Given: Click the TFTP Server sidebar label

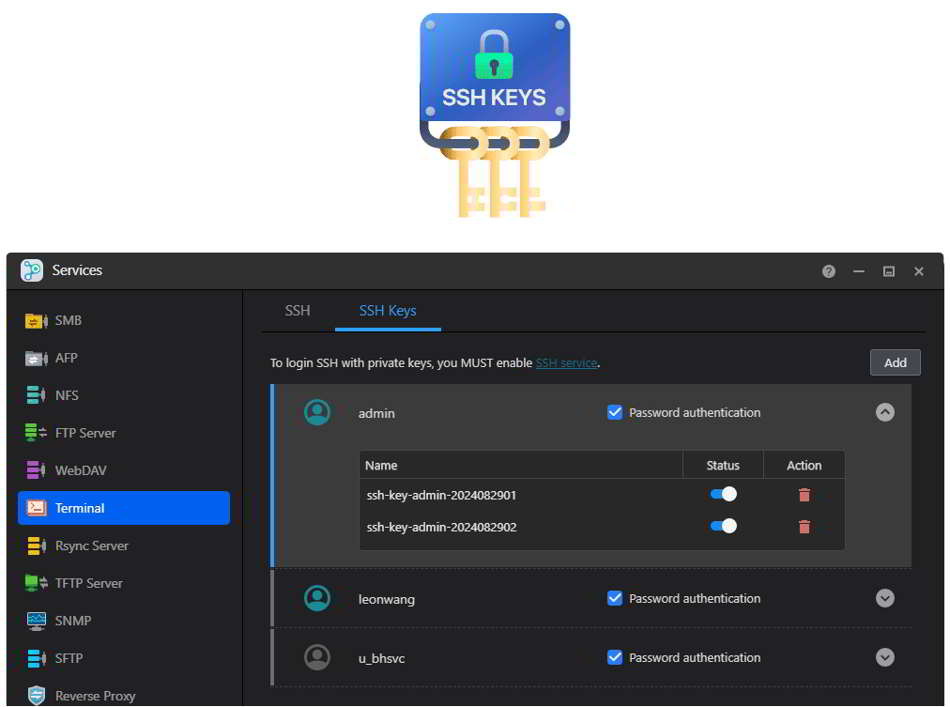Looking at the screenshot, I should 88,583.
